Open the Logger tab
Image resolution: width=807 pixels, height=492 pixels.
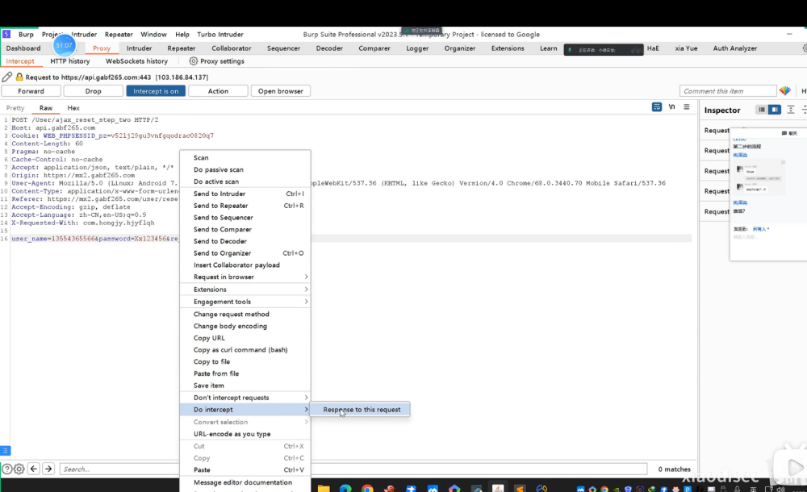click(x=417, y=48)
